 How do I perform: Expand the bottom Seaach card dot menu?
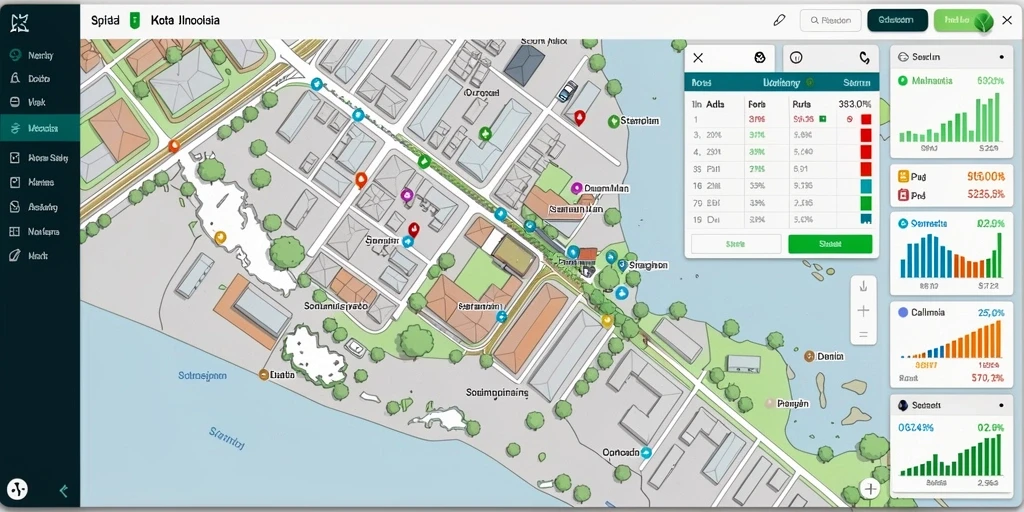[x=1001, y=406]
